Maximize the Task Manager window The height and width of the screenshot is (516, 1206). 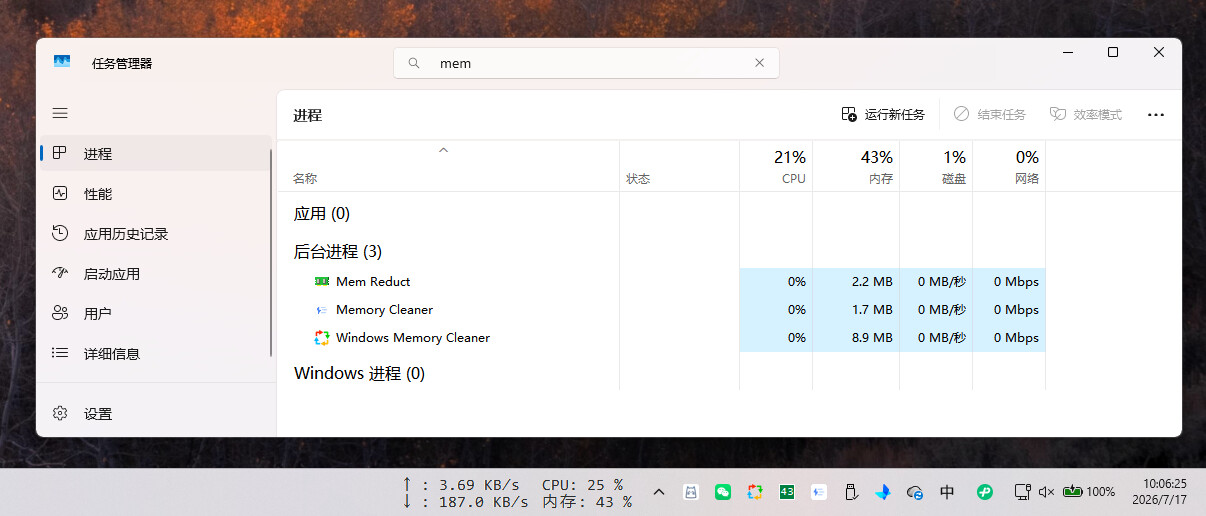tap(1113, 52)
